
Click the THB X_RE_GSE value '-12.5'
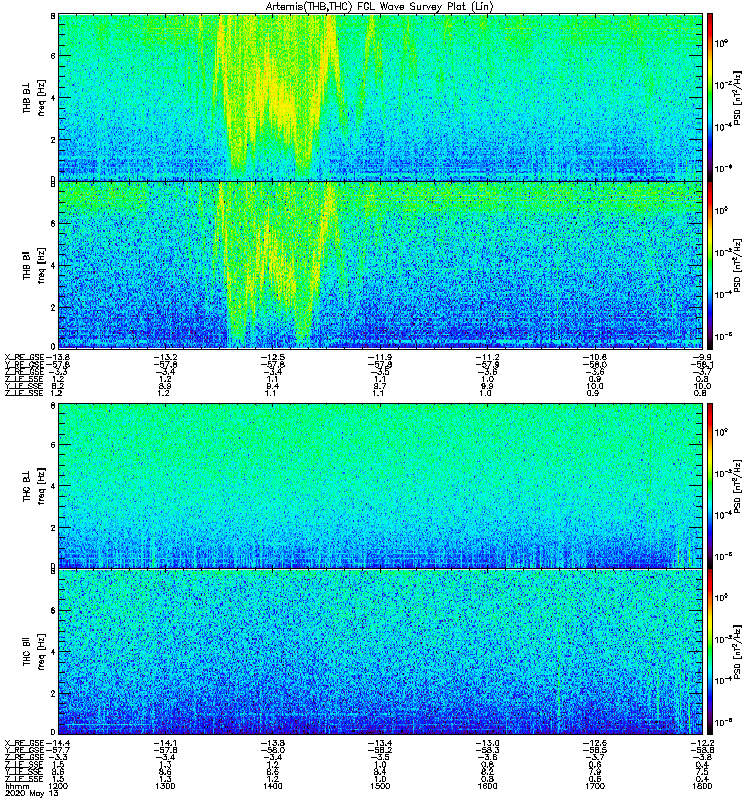(x=272, y=357)
